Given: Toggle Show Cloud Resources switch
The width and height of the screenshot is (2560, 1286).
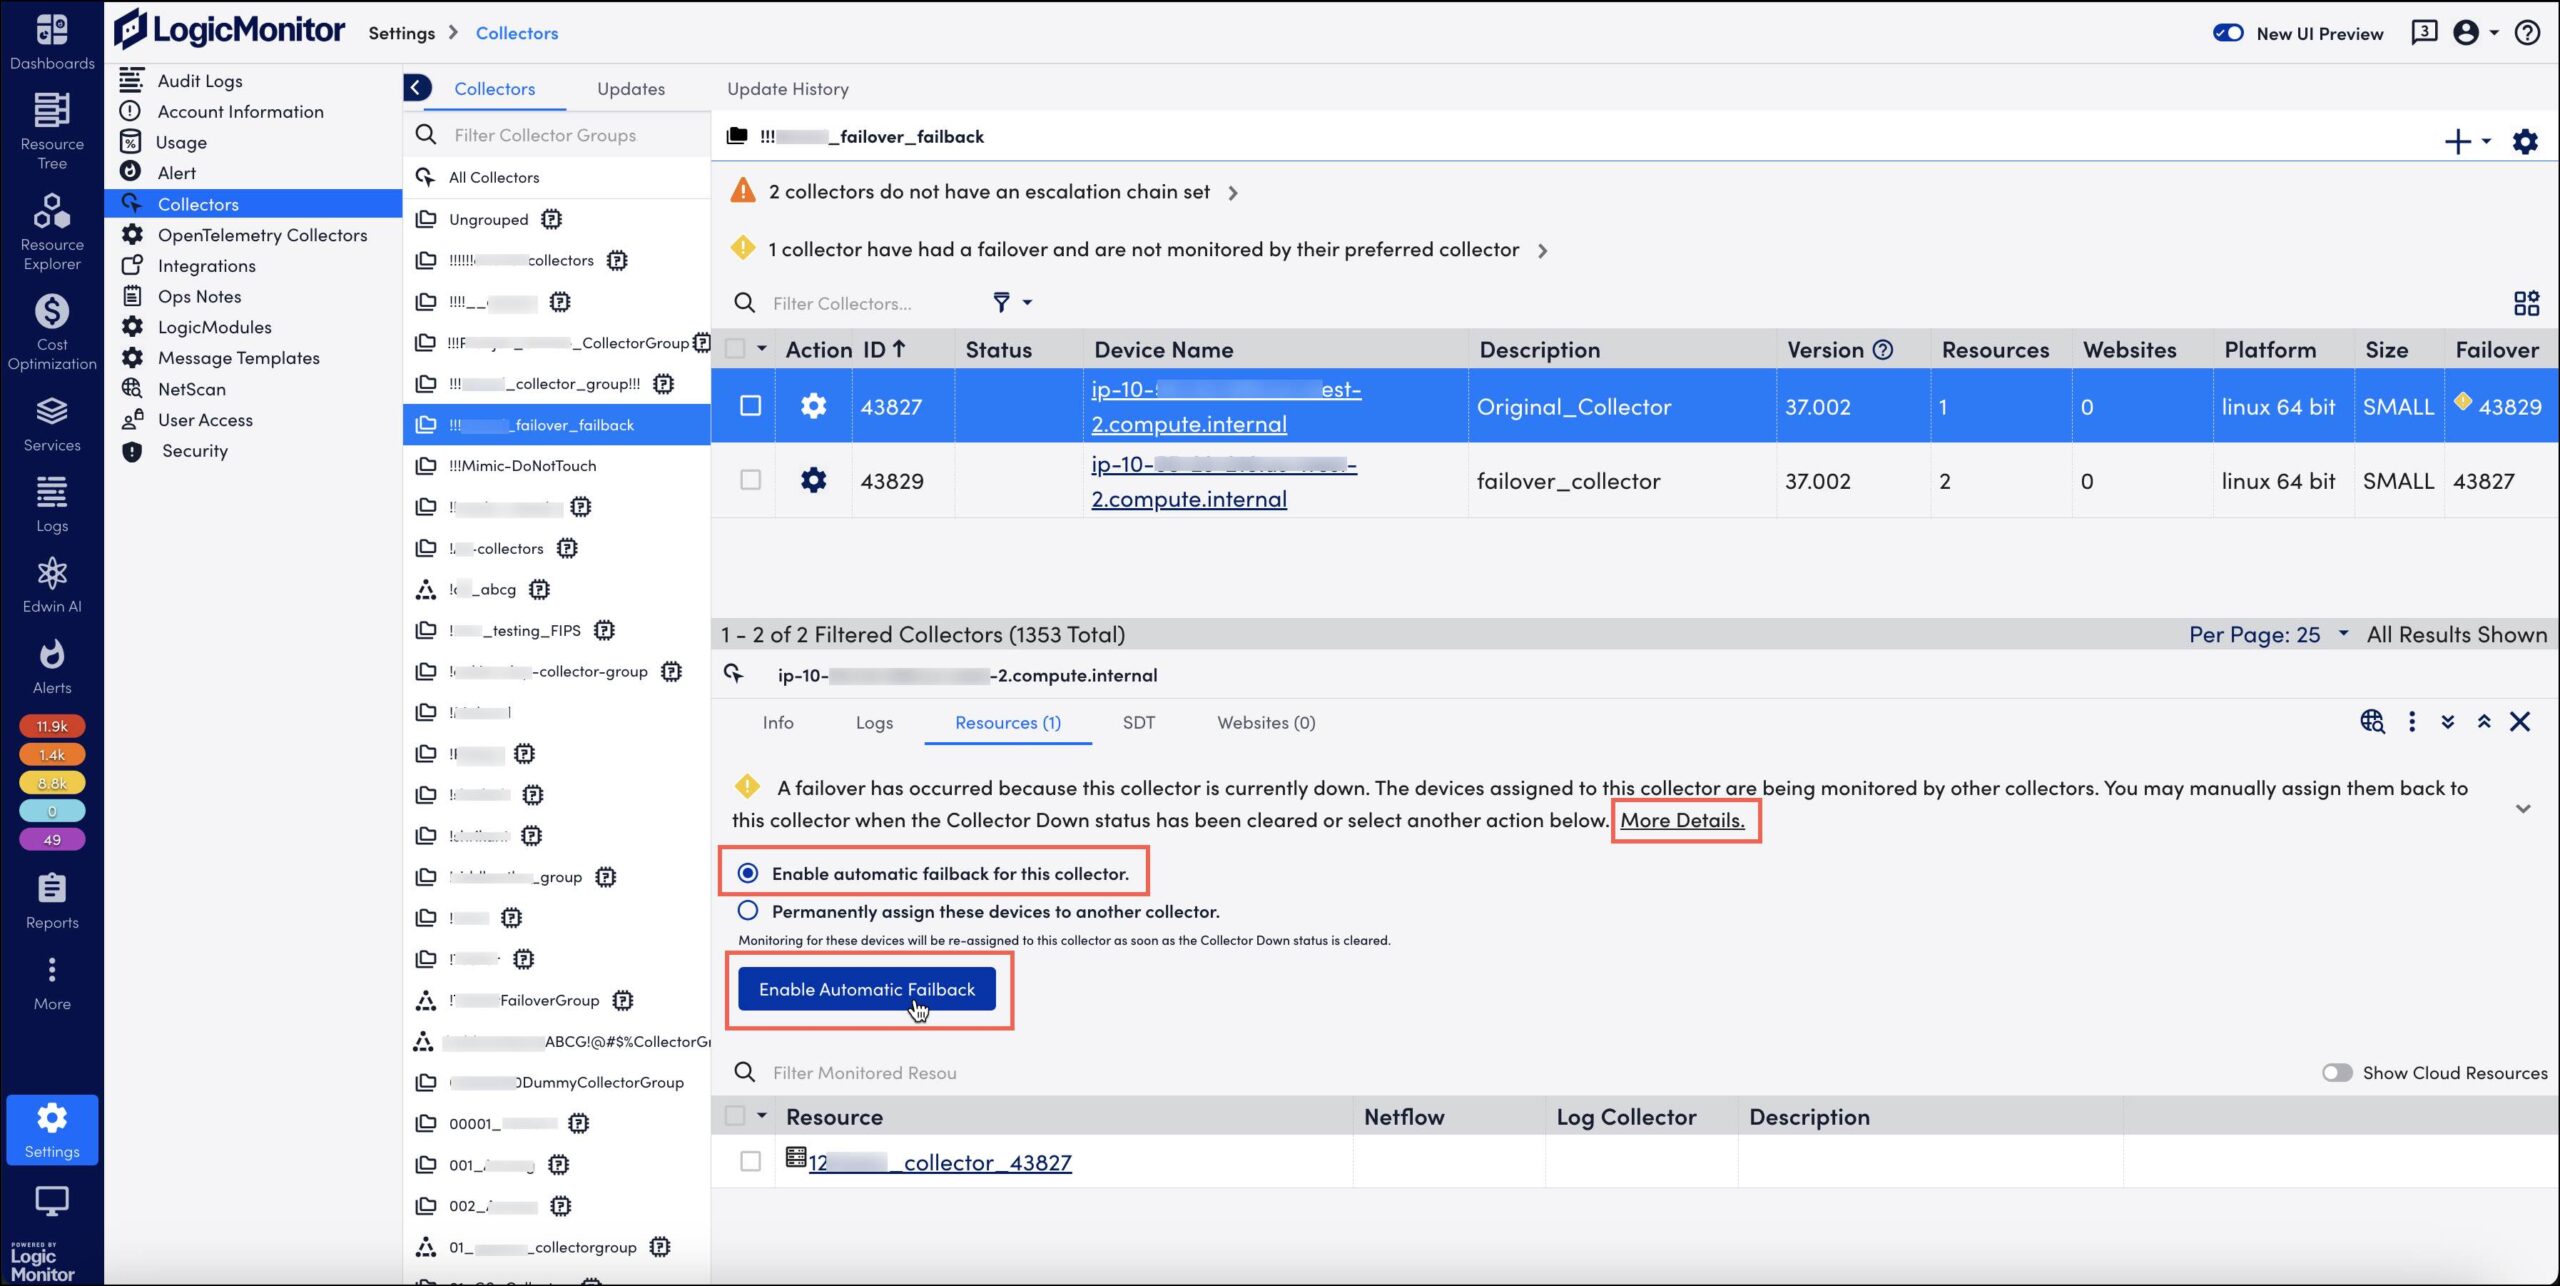Looking at the screenshot, I should [x=2337, y=1073].
